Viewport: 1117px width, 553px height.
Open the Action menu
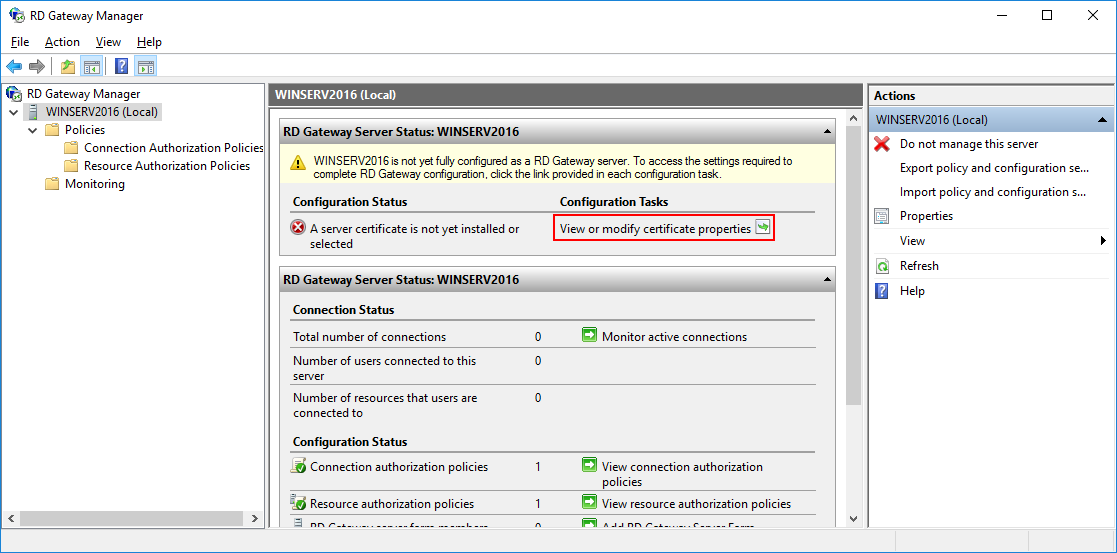pos(62,42)
